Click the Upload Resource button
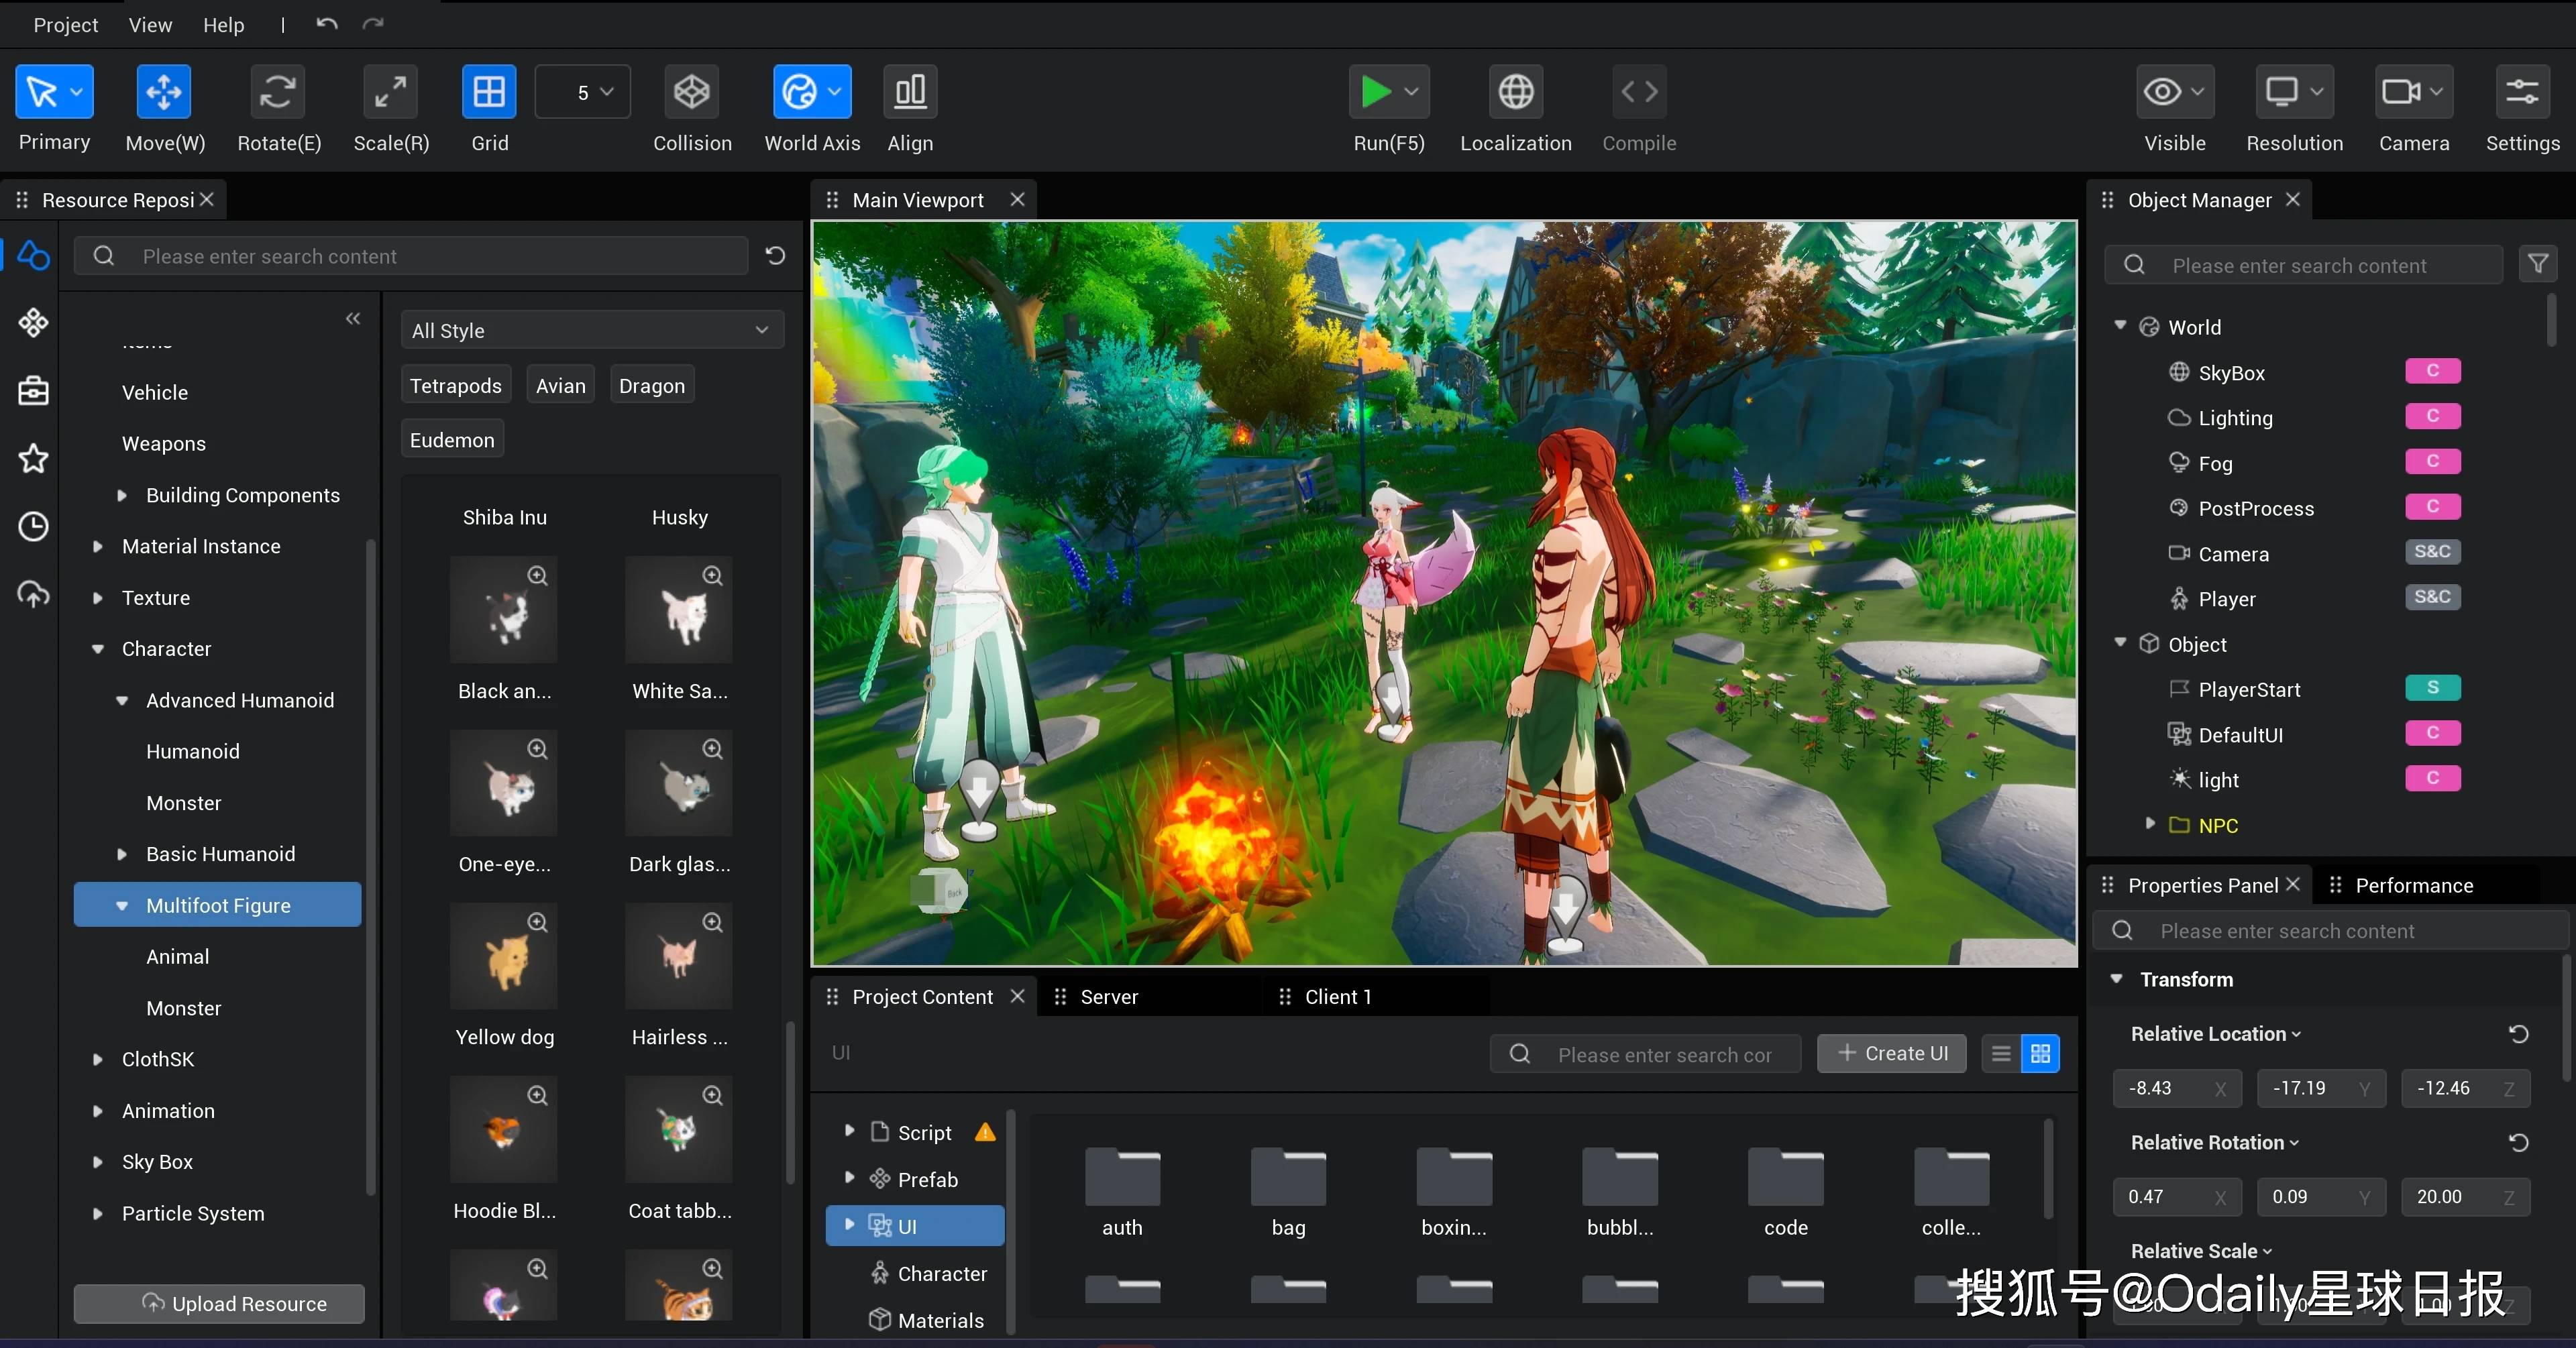This screenshot has height=1348, width=2576. coord(219,1303)
